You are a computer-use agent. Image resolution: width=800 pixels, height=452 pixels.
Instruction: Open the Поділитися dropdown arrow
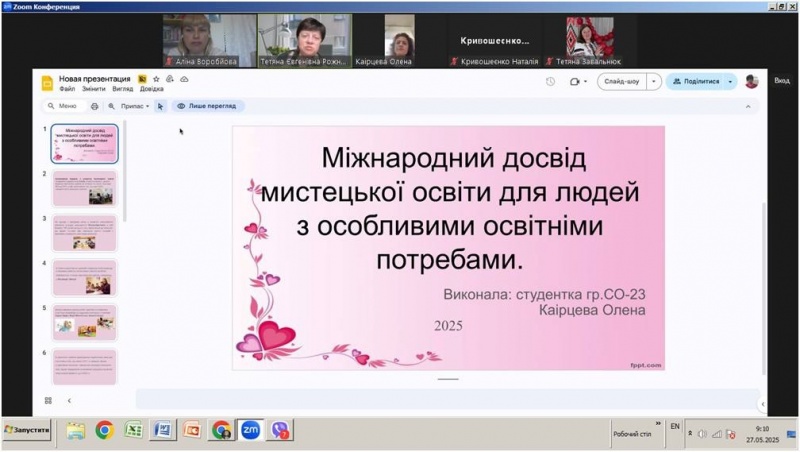coord(731,82)
